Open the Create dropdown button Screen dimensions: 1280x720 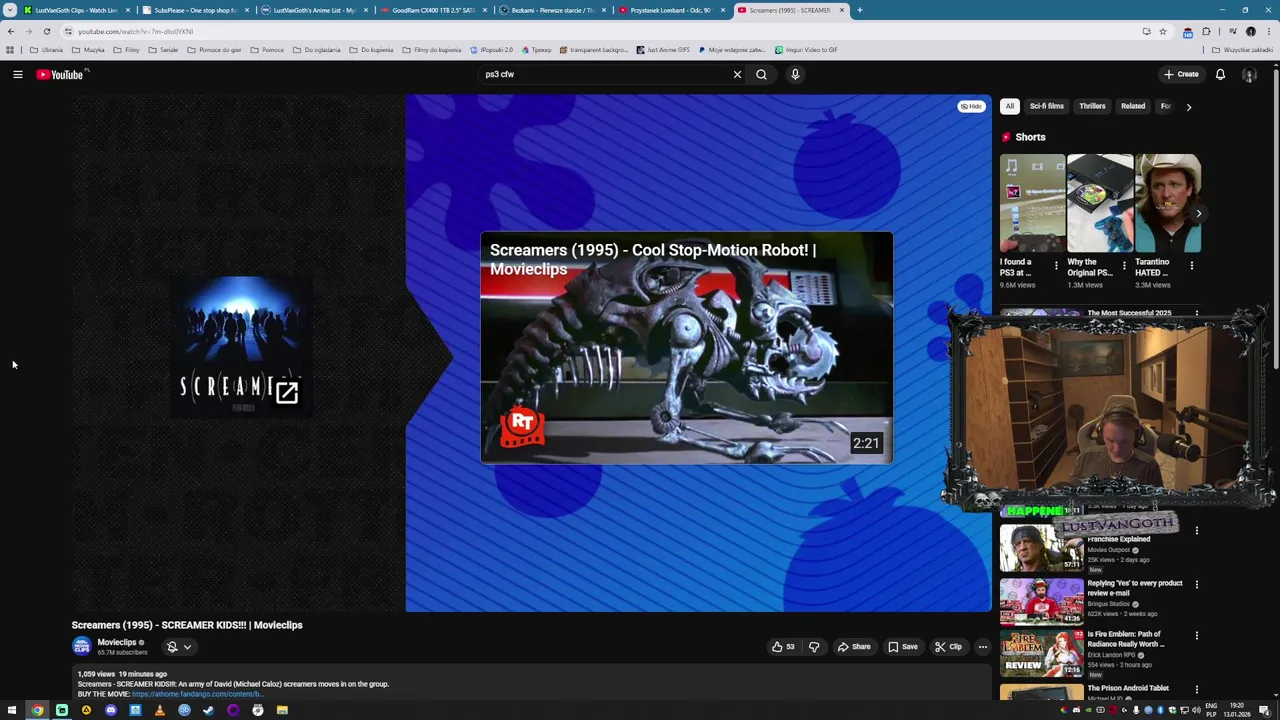tap(1181, 74)
